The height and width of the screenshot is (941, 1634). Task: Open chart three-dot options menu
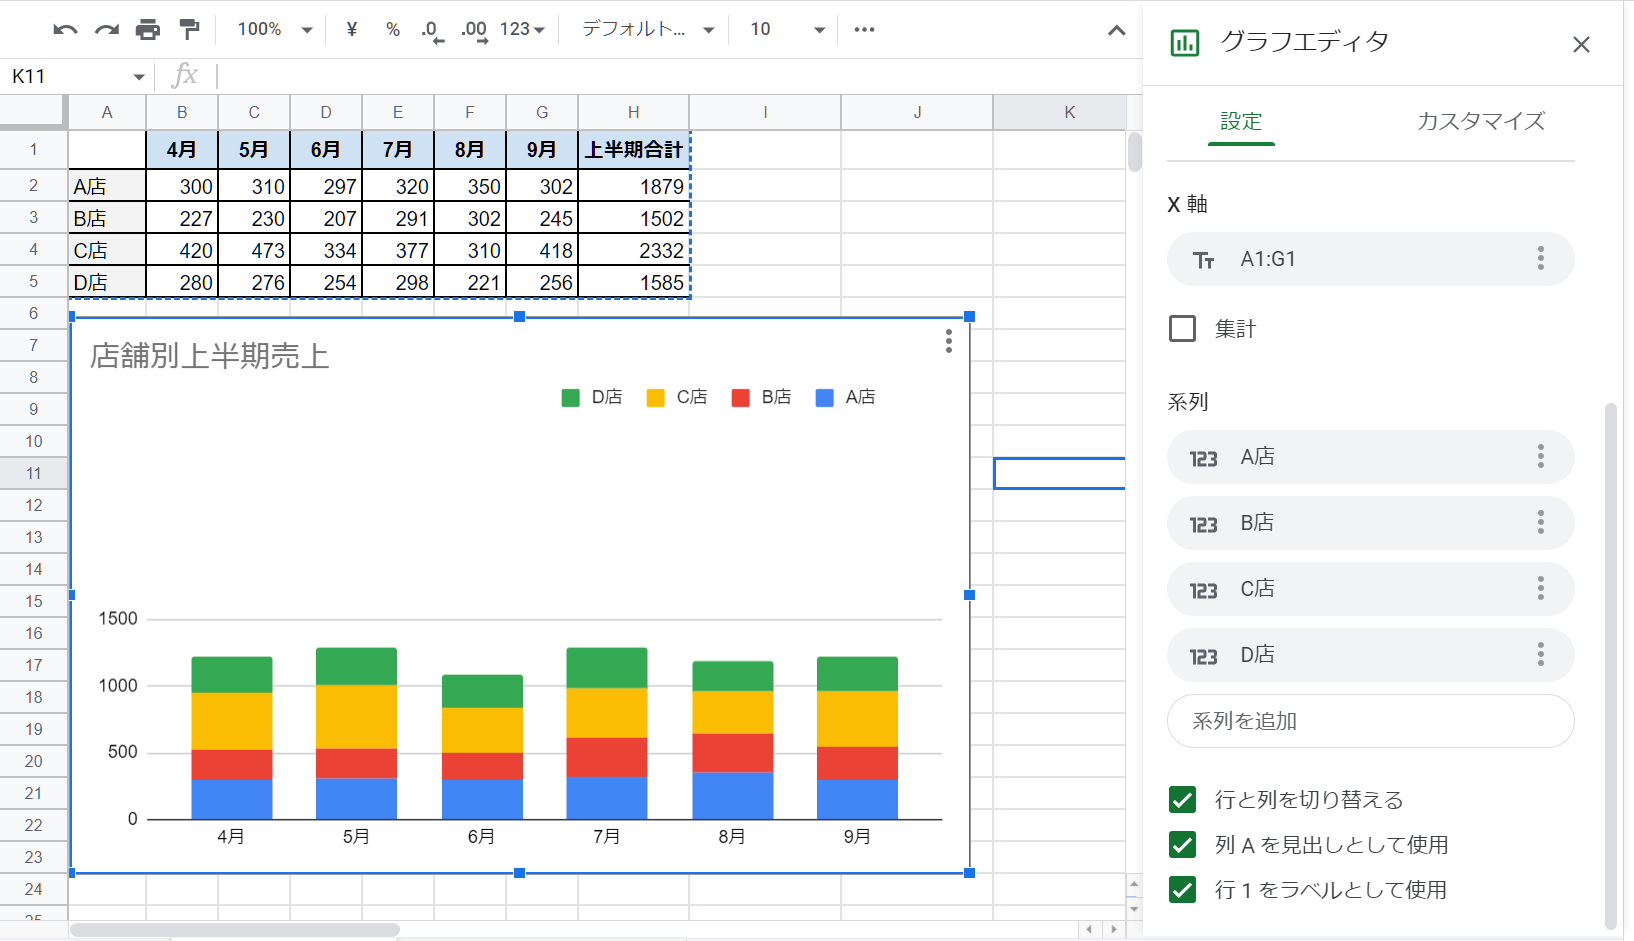click(x=948, y=342)
